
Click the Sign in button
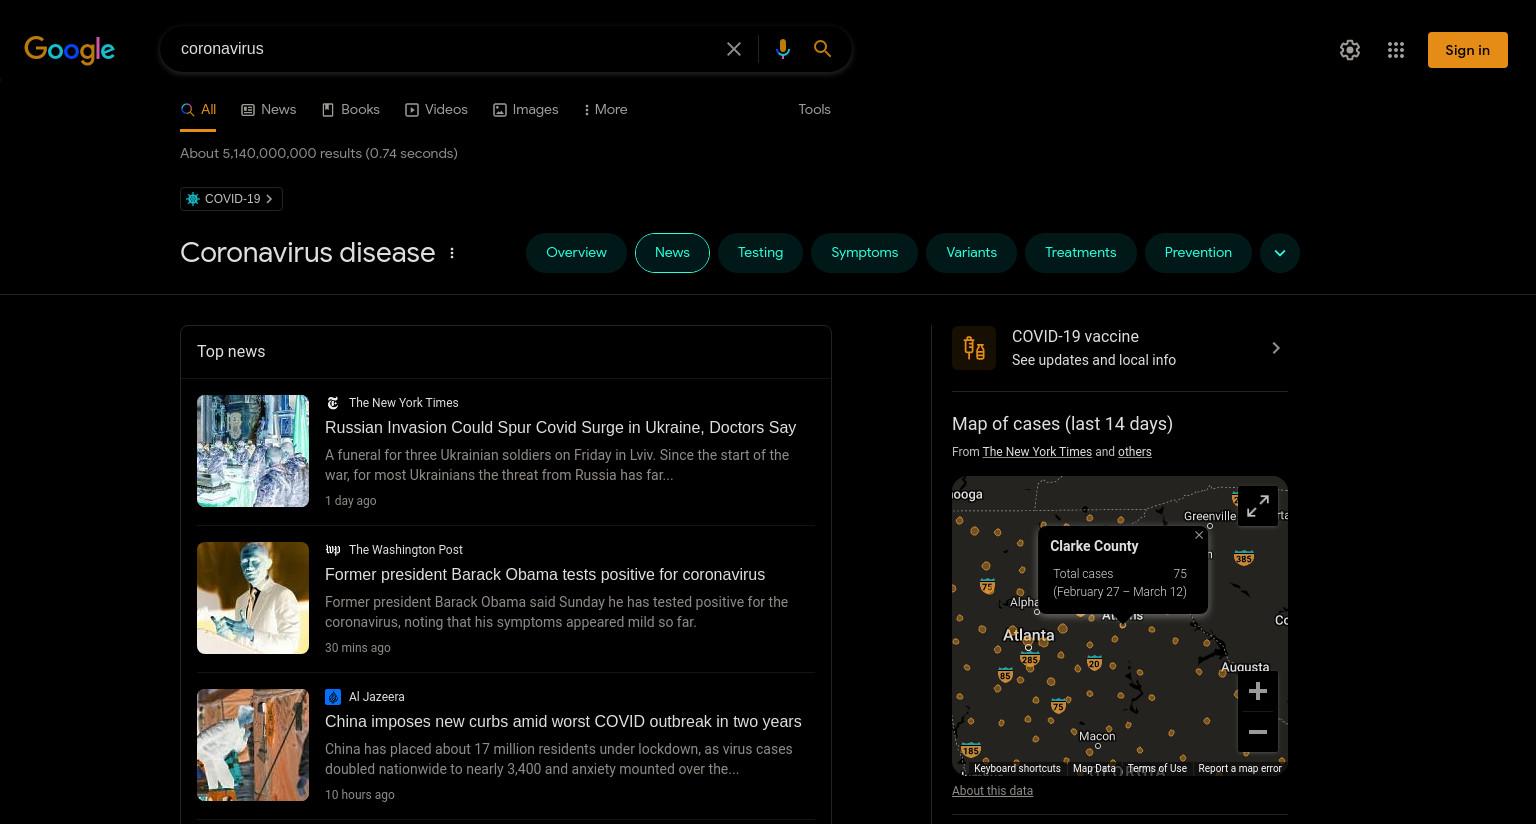[1467, 50]
